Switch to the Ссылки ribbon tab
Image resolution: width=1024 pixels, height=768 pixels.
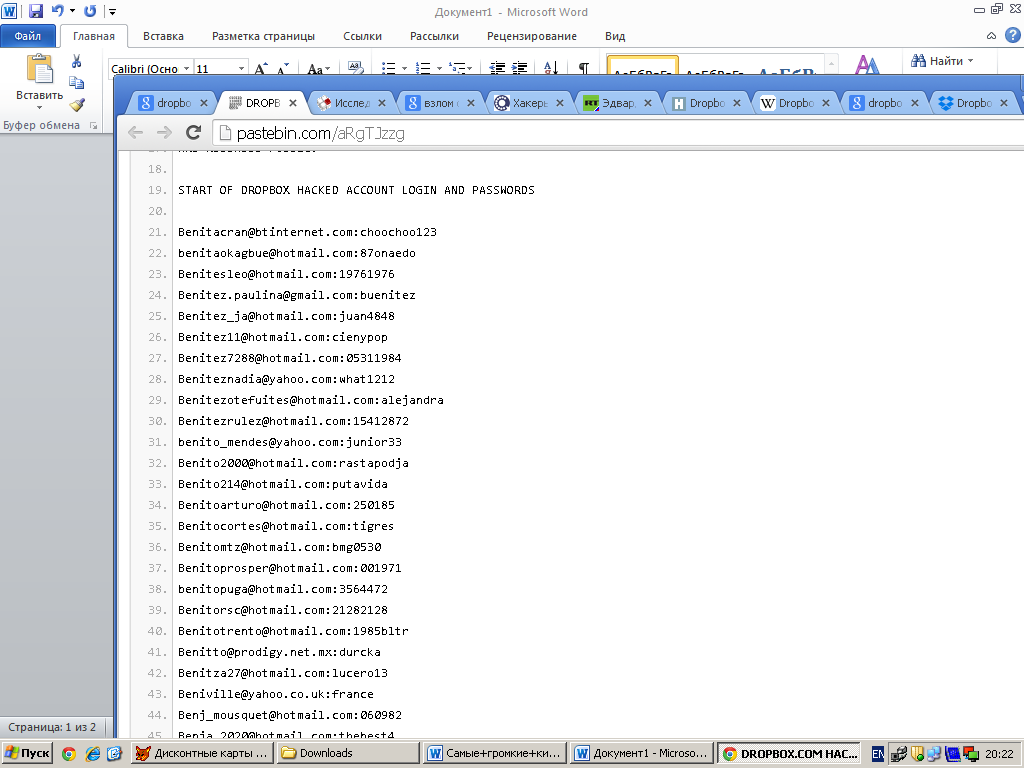coord(362,37)
